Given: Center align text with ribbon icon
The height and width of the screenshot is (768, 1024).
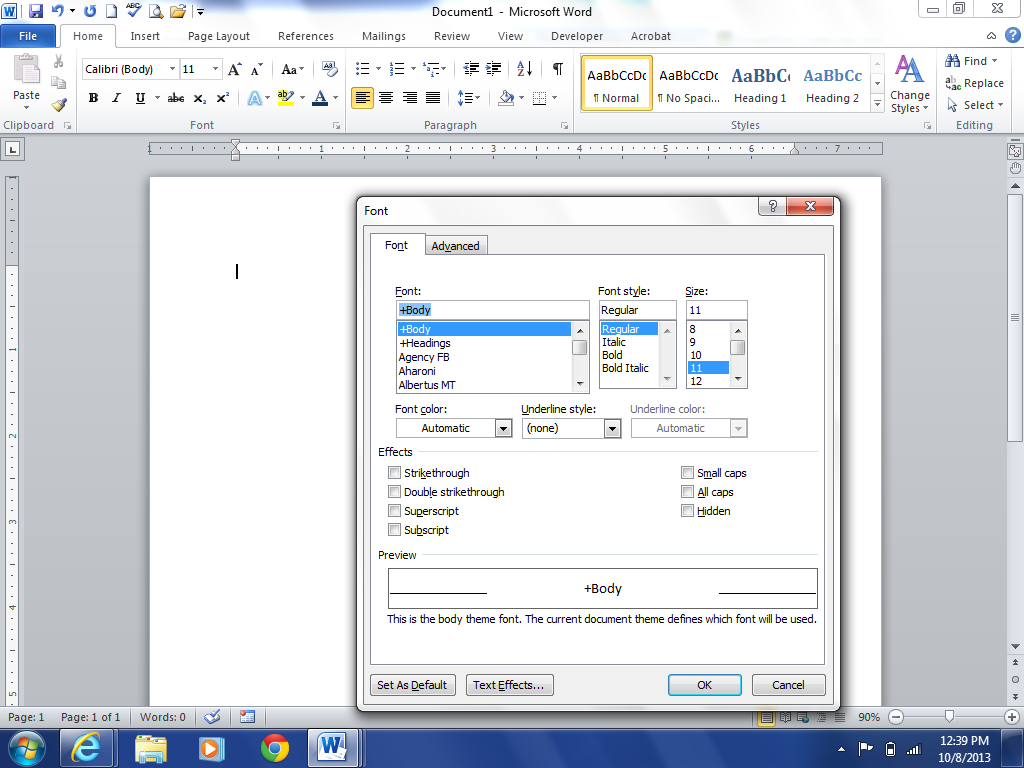Looking at the screenshot, I should click(386, 98).
